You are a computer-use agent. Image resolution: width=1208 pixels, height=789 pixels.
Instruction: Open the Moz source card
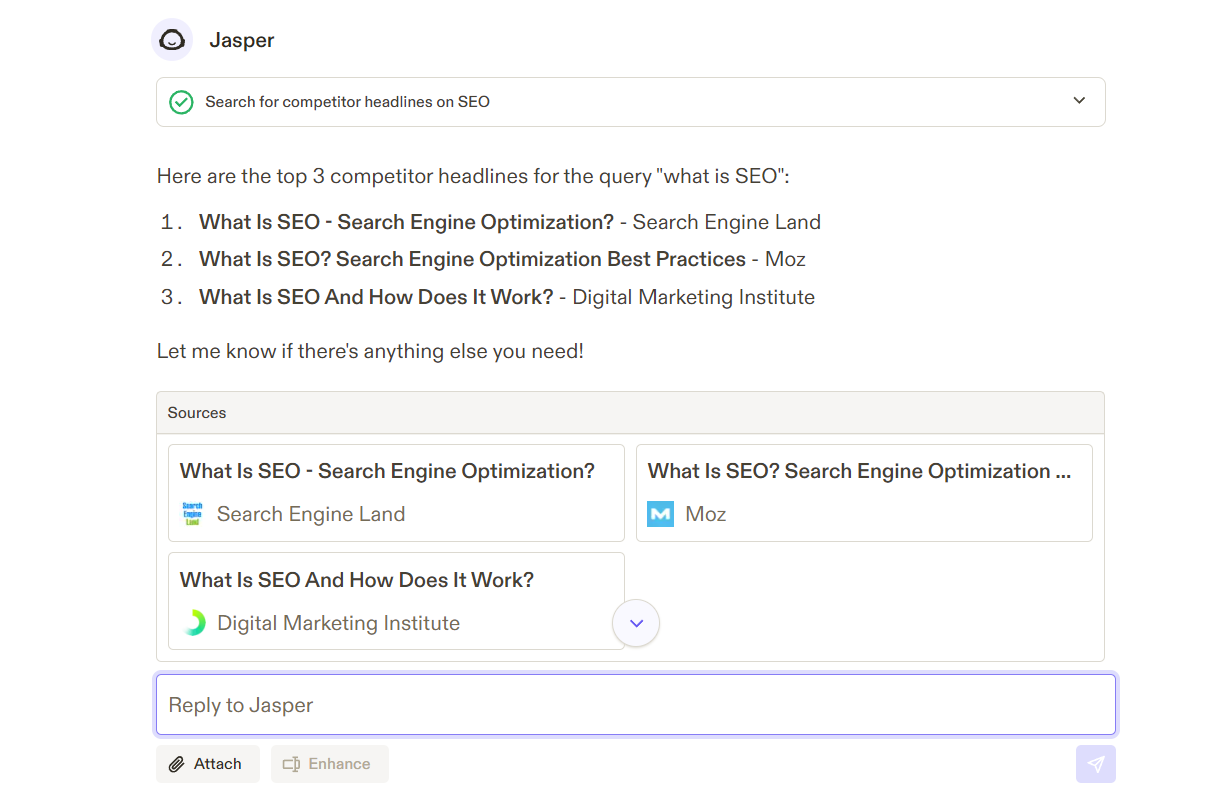pyautogui.click(x=864, y=493)
